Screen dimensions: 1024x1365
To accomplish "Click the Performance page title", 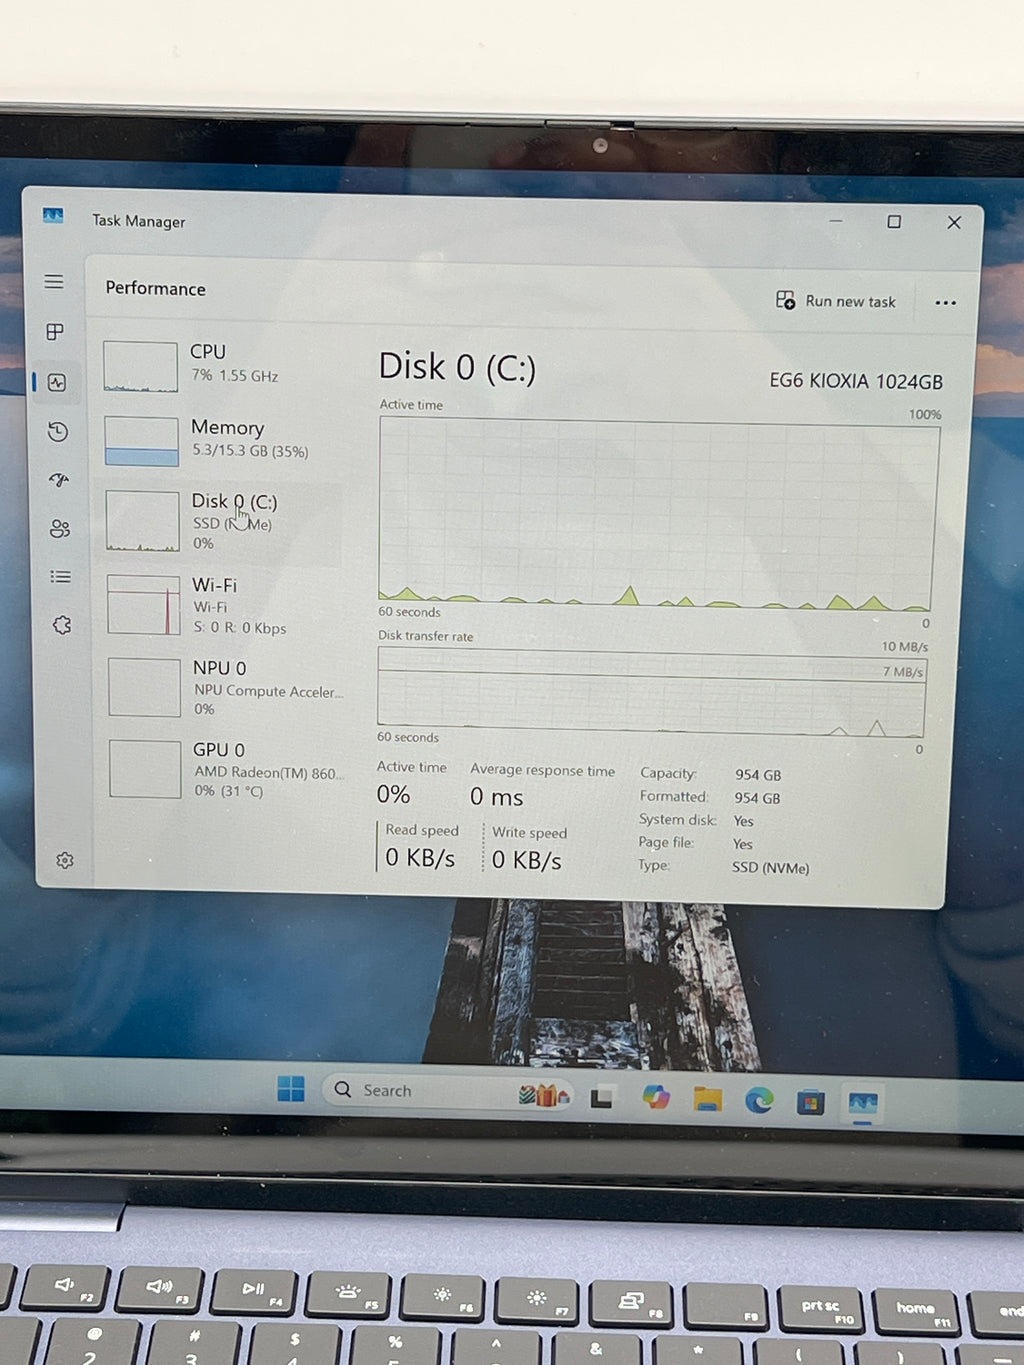I will (156, 289).
